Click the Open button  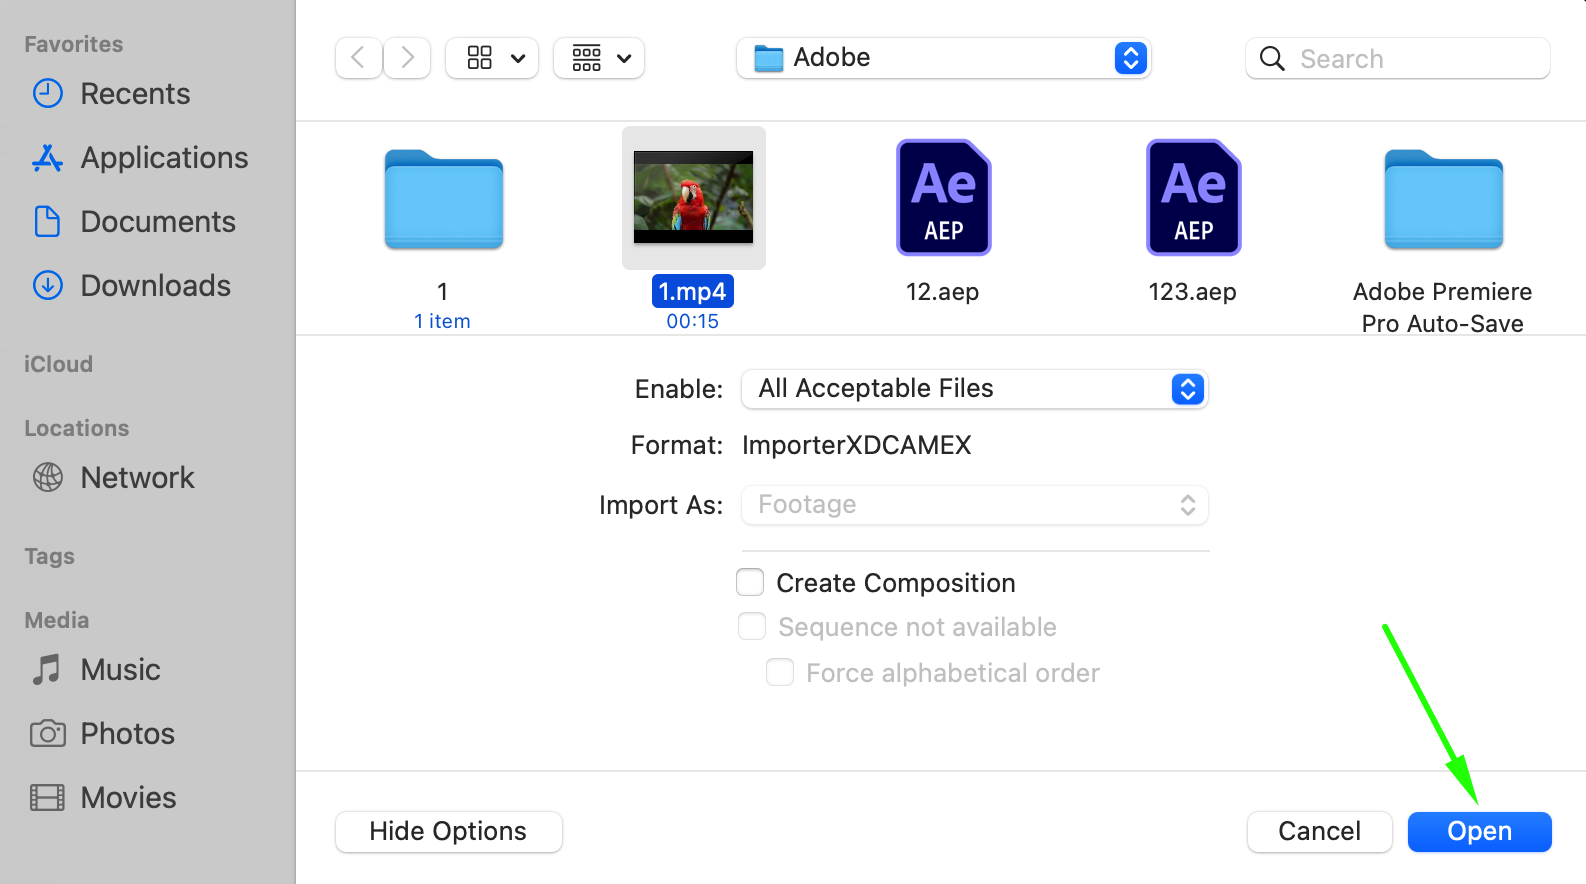click(1479, 831)
